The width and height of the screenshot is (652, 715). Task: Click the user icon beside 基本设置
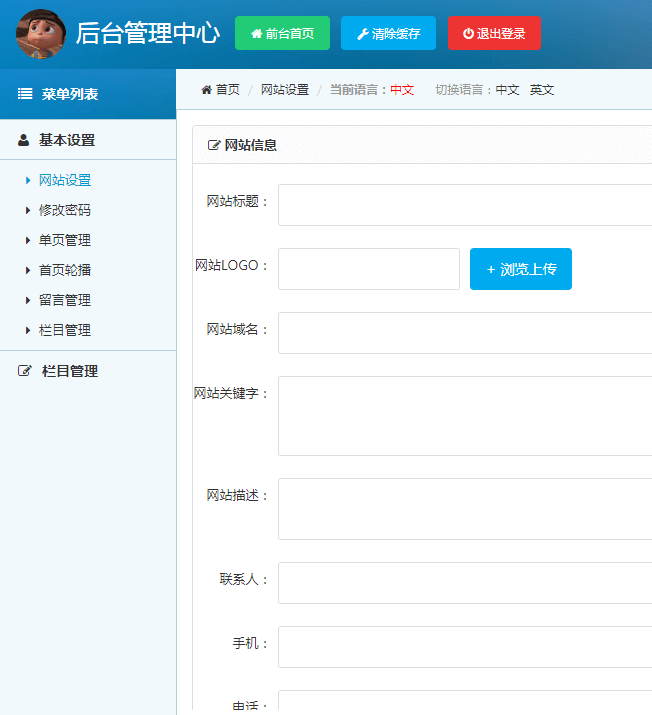24,141
